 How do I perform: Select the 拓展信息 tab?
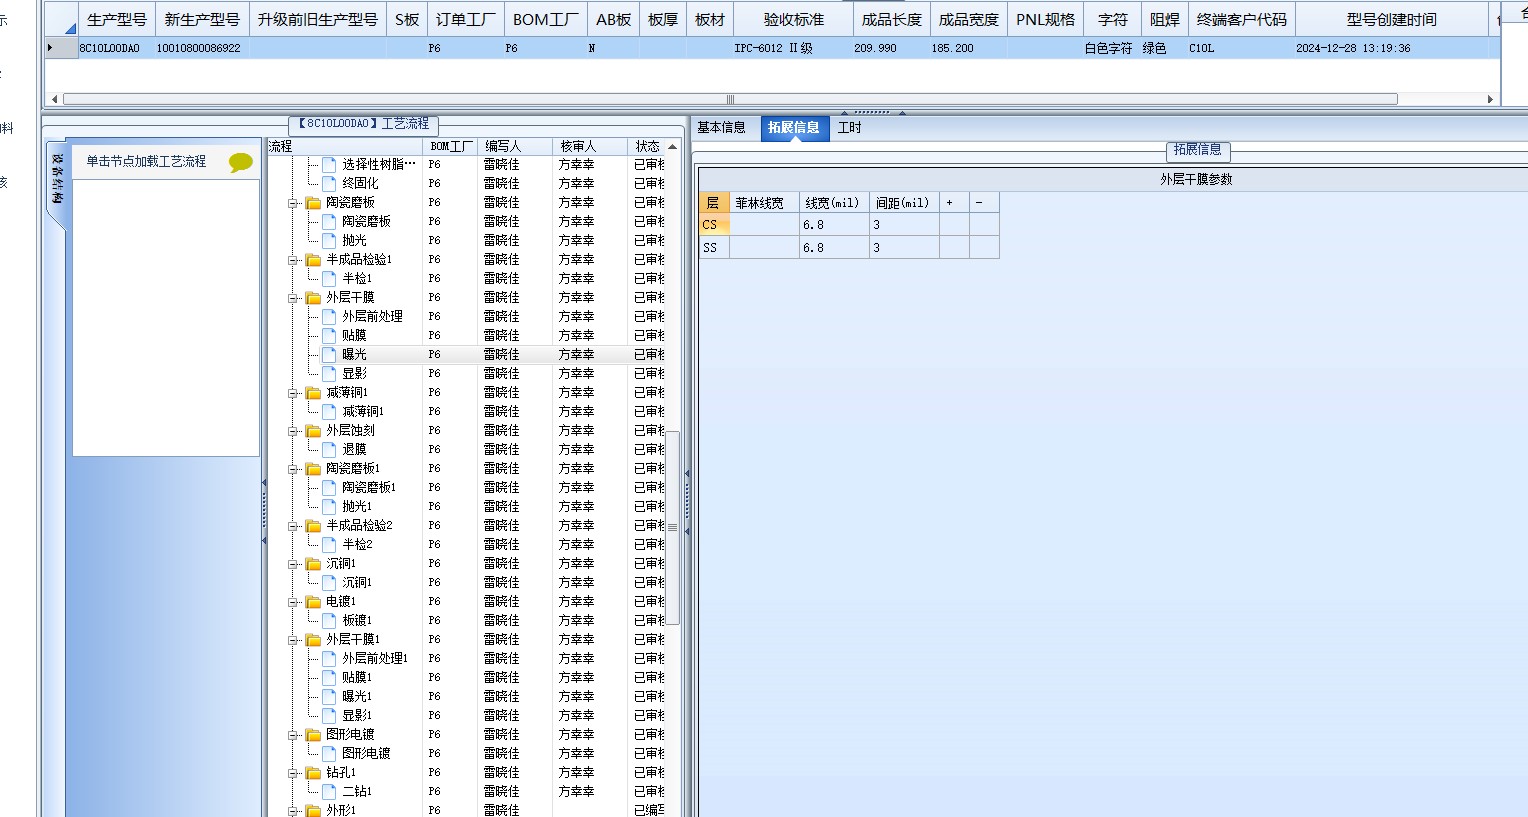pyautogui.click(x=794, y=128)
